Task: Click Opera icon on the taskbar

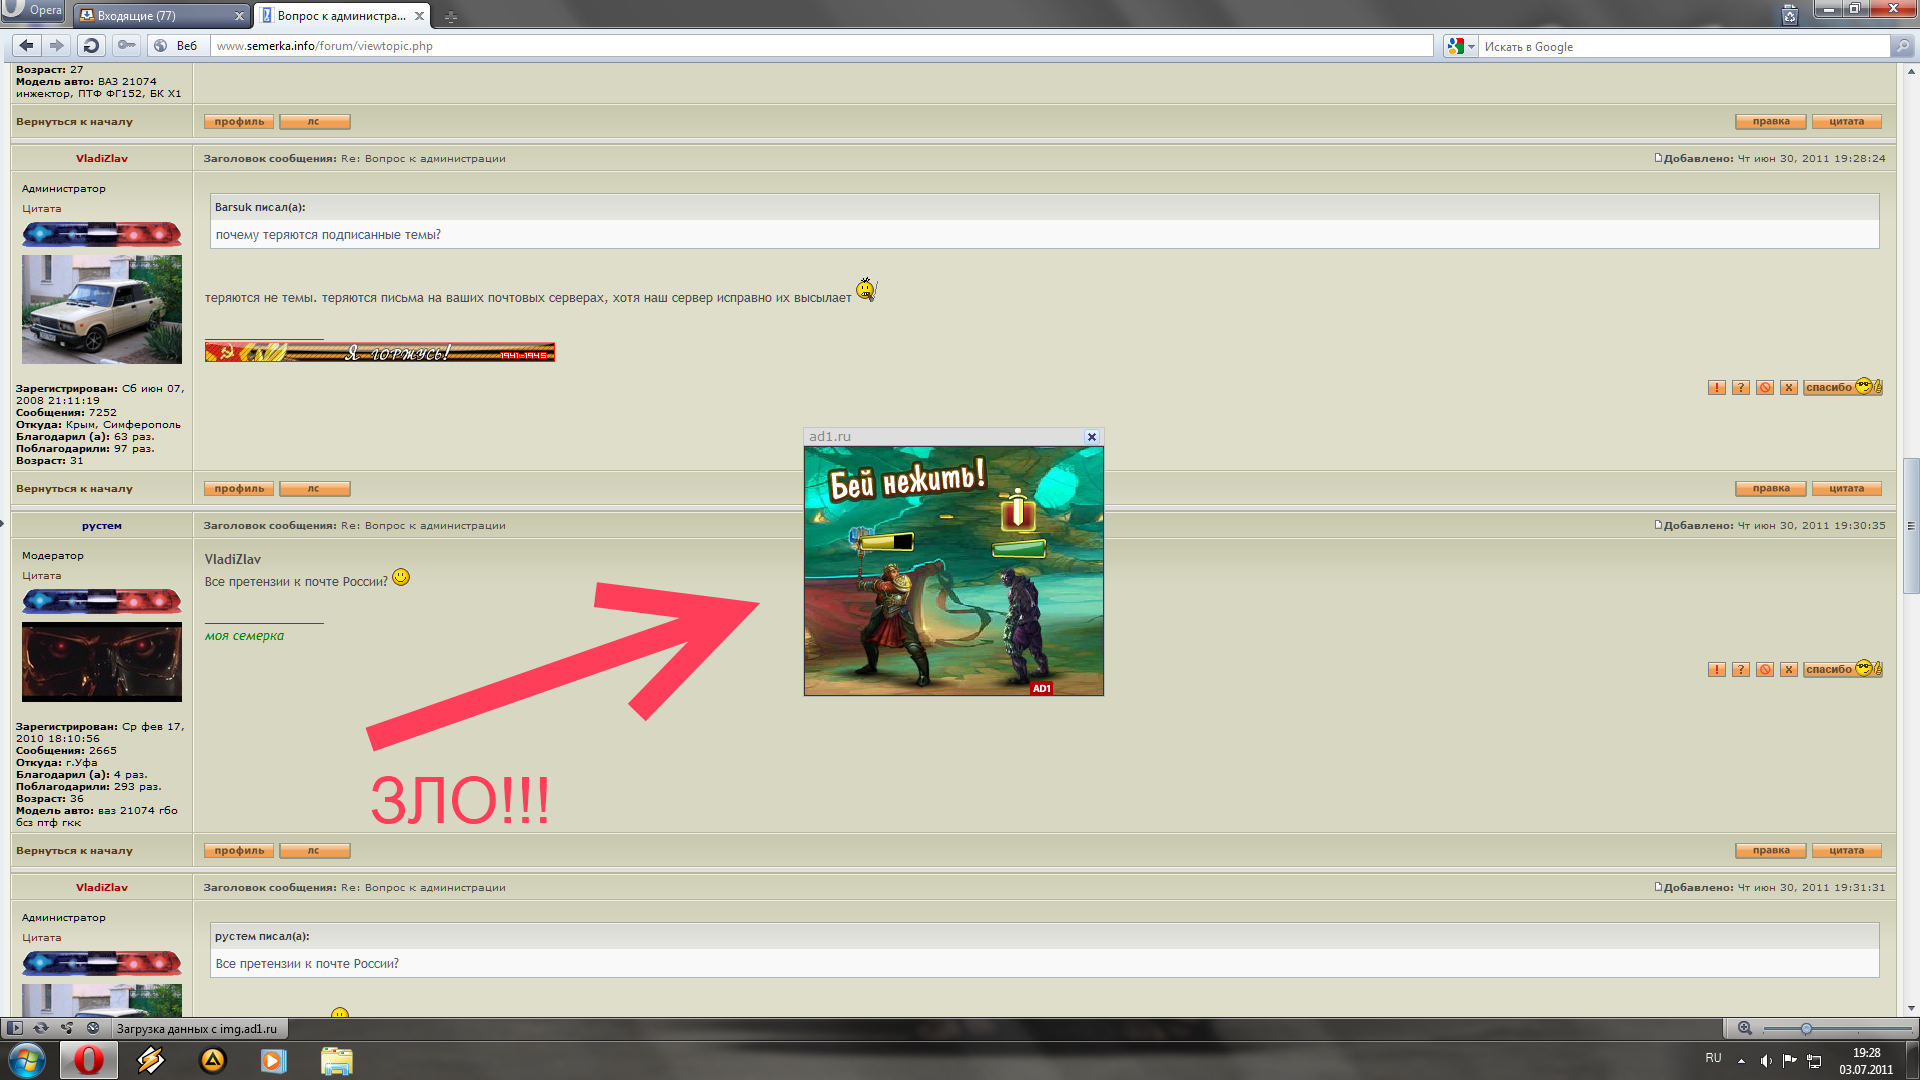Action: point(88,1060)
